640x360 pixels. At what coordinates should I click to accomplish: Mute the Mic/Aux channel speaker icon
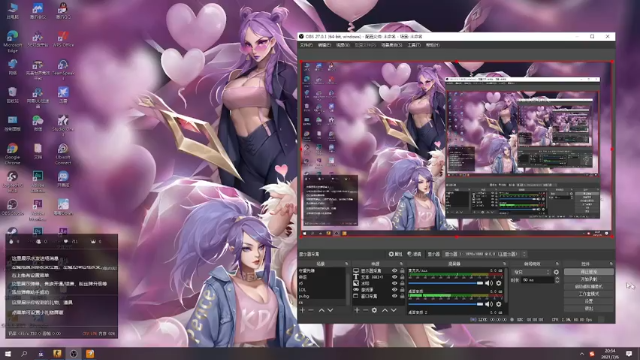click(x=489, y=283)
